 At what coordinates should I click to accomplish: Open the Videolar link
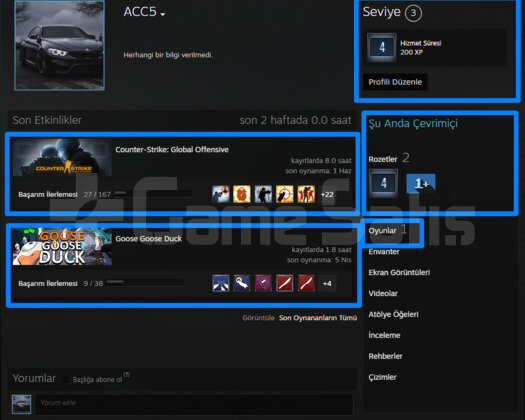383,293
